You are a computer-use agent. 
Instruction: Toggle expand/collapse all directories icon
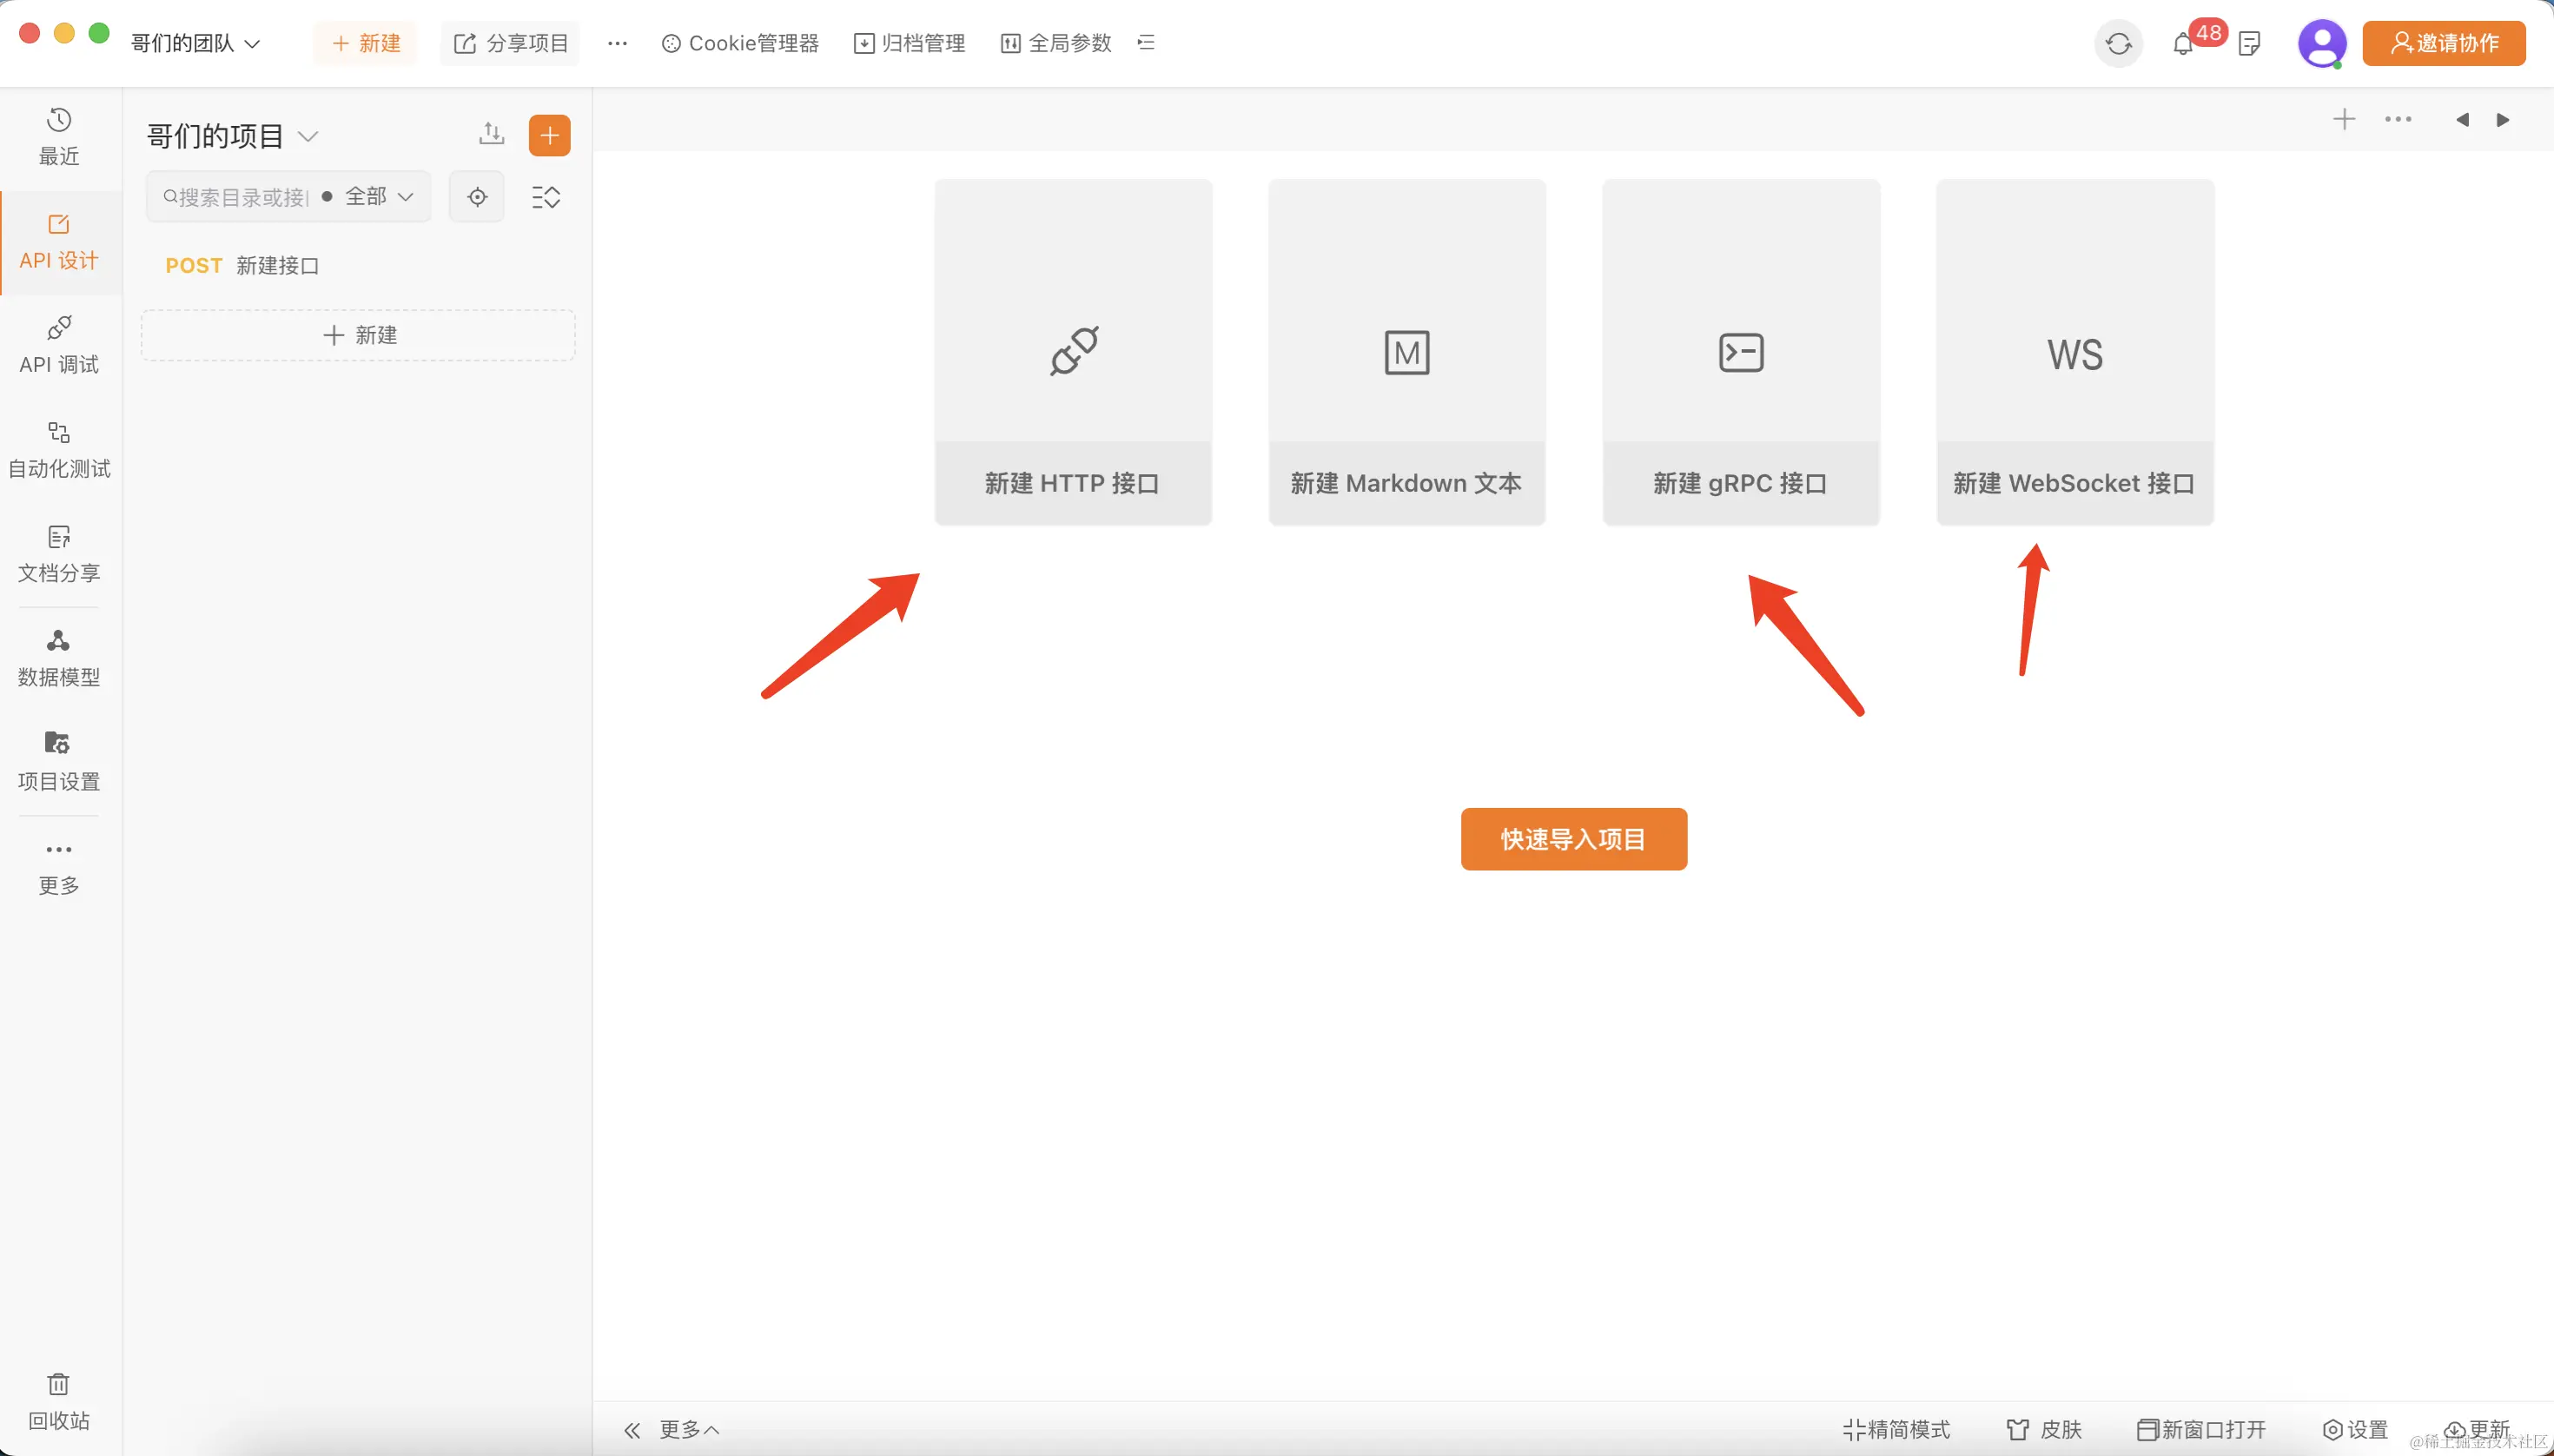(x=546, y=197)
